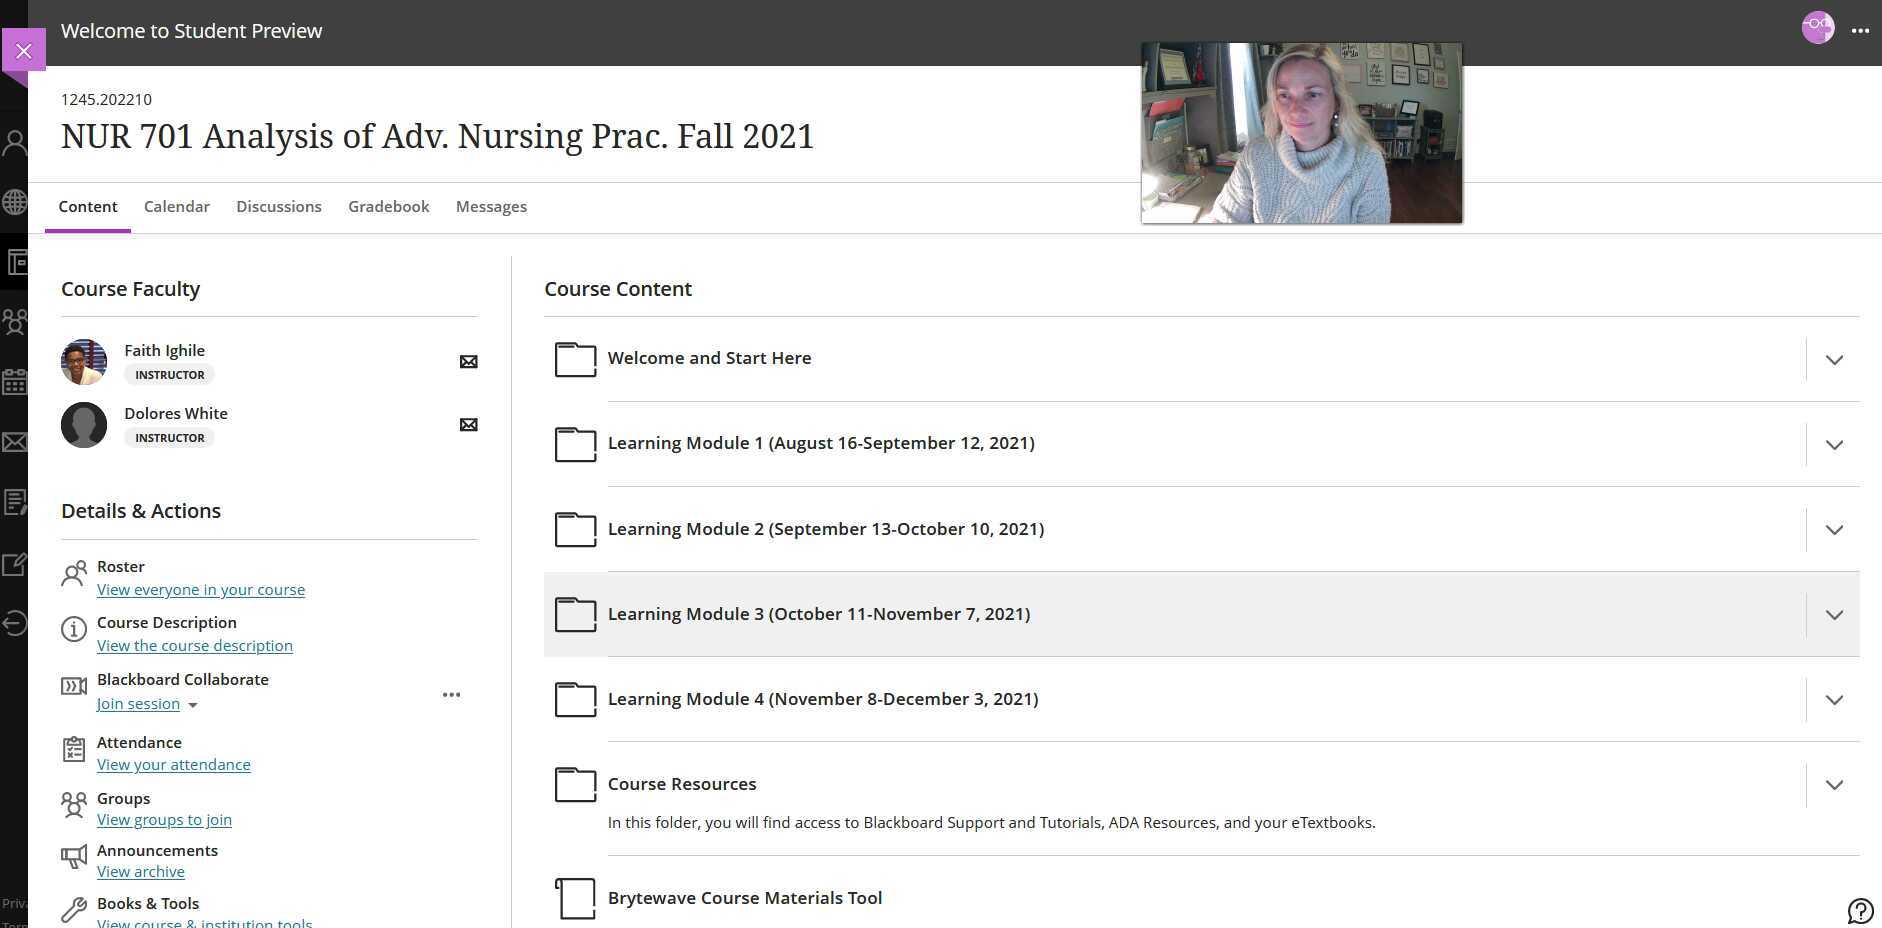Open Organizations from the left navigation
This screenshot has height=928, width=1882.
click(15, 321)
